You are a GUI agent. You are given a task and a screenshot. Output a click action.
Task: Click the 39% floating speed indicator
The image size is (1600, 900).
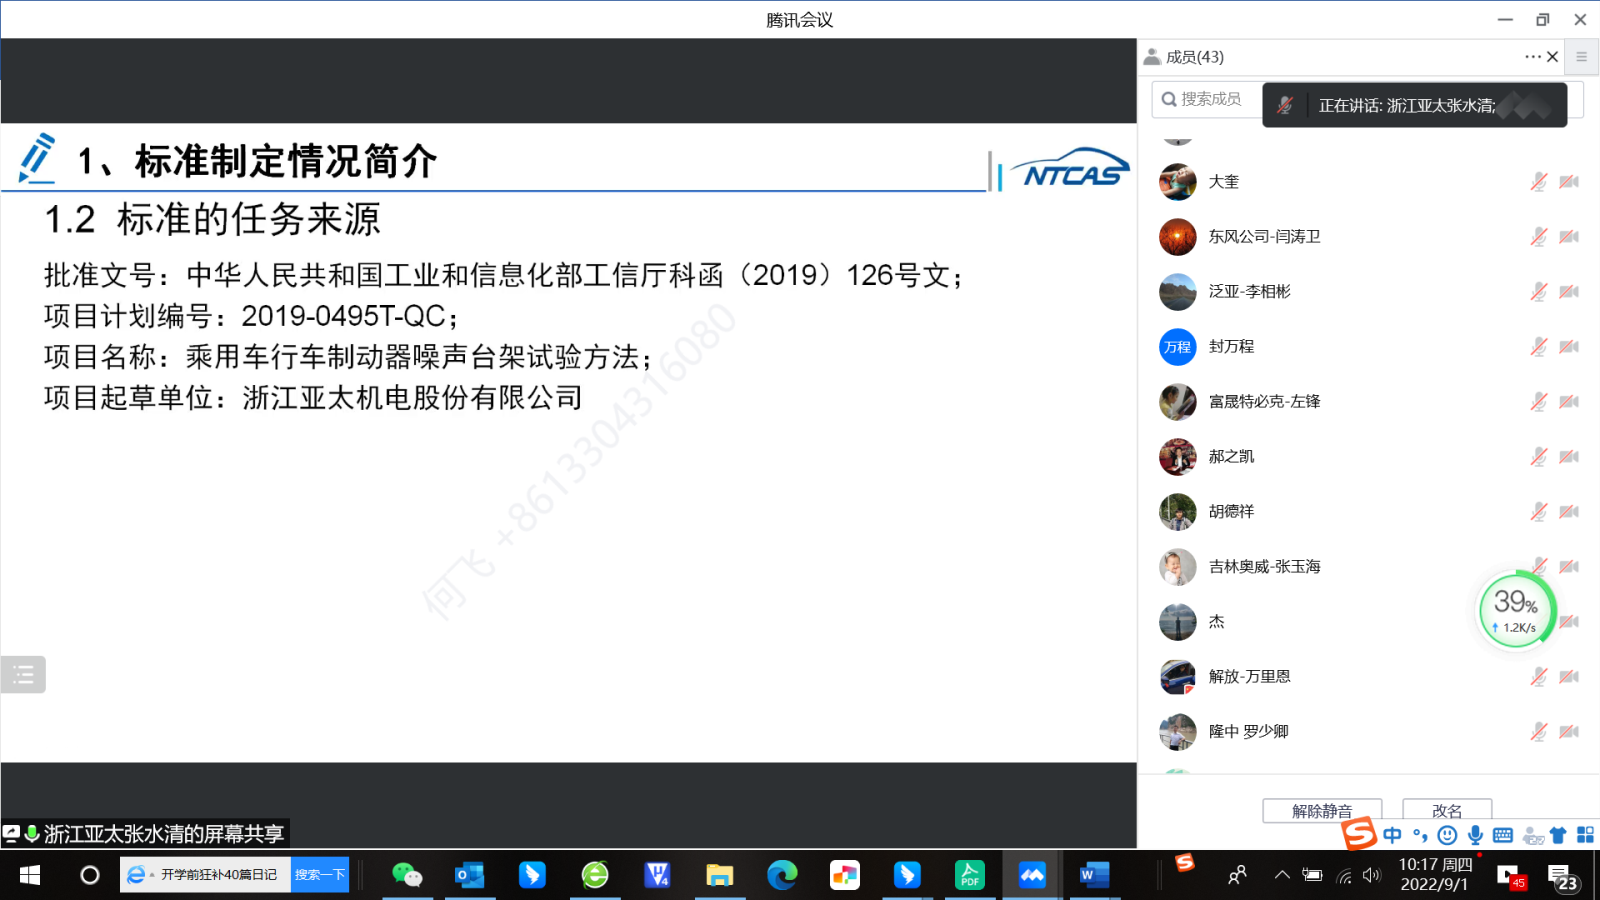[x=1516, y=609]
